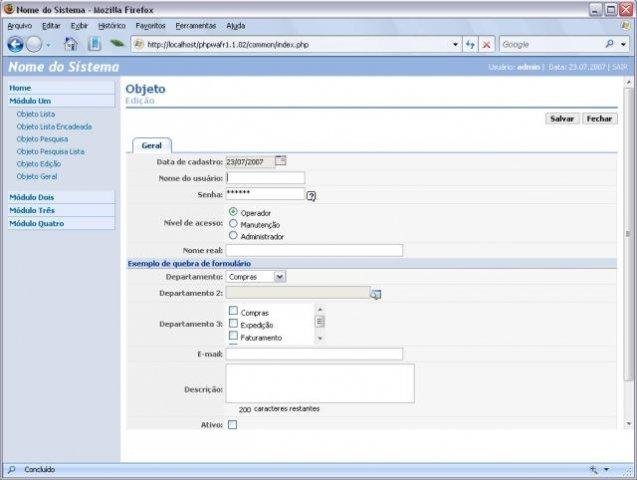
Task: Open the Objeto Pesquisa link
Action: point(42,139)
